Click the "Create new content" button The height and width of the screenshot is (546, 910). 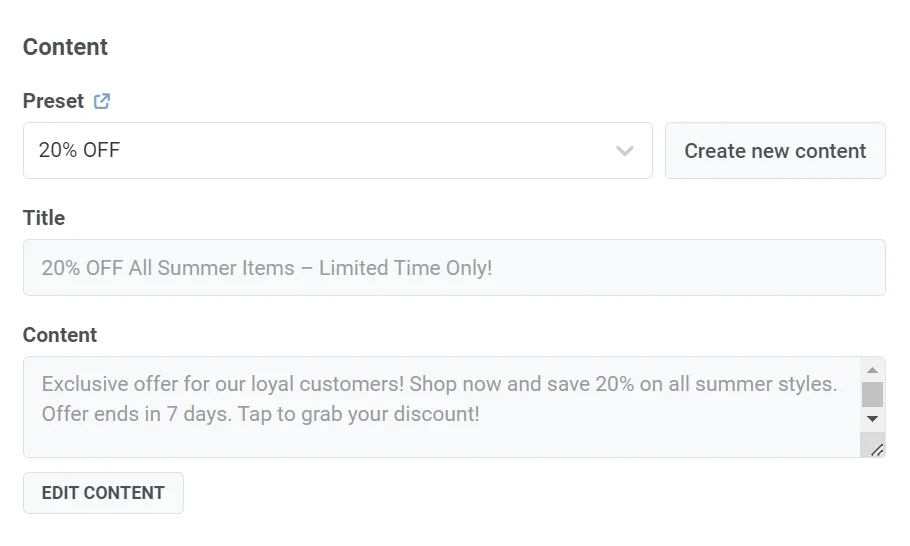click(x=775, y=151)
